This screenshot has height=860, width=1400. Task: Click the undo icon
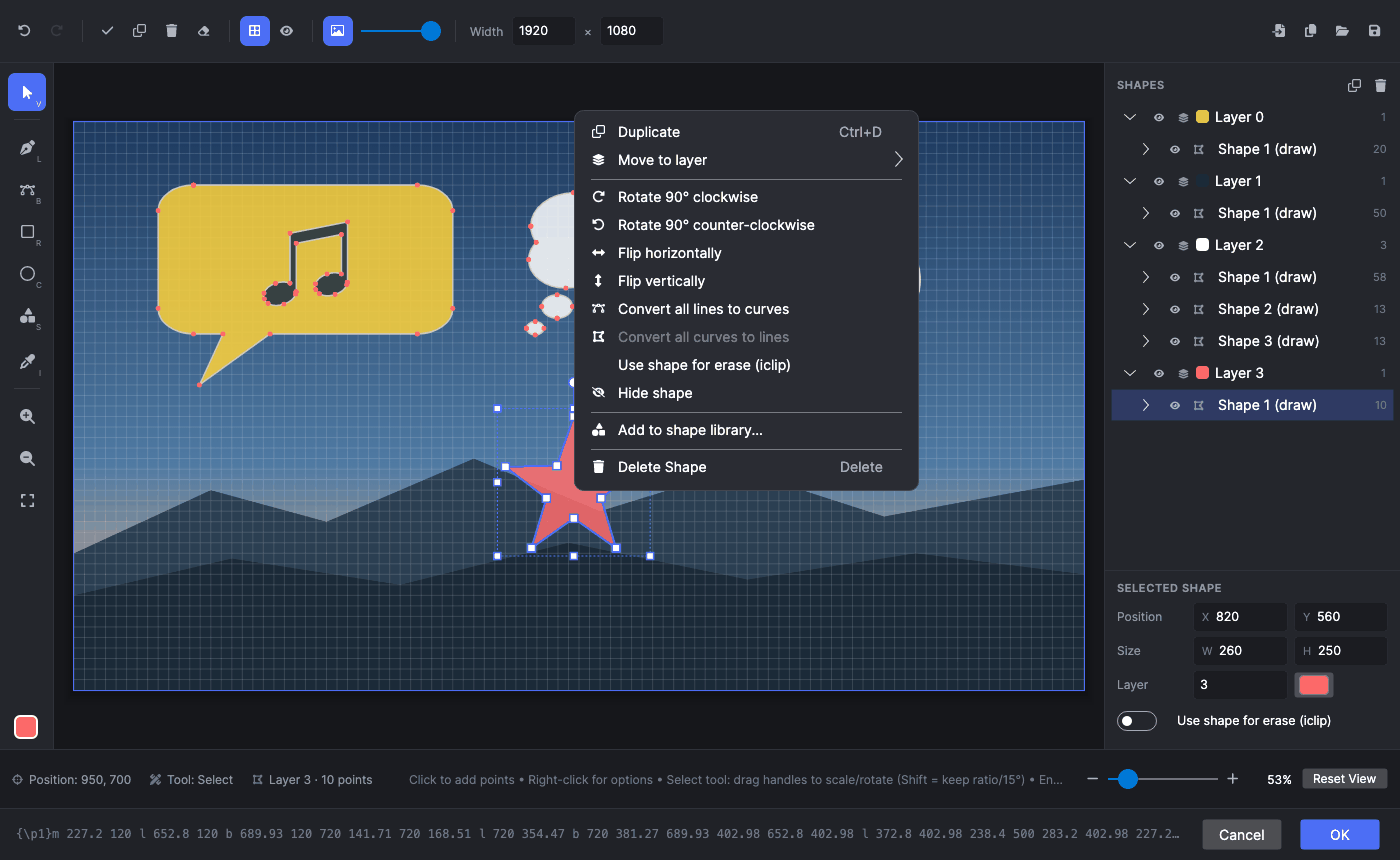[24, 31]
